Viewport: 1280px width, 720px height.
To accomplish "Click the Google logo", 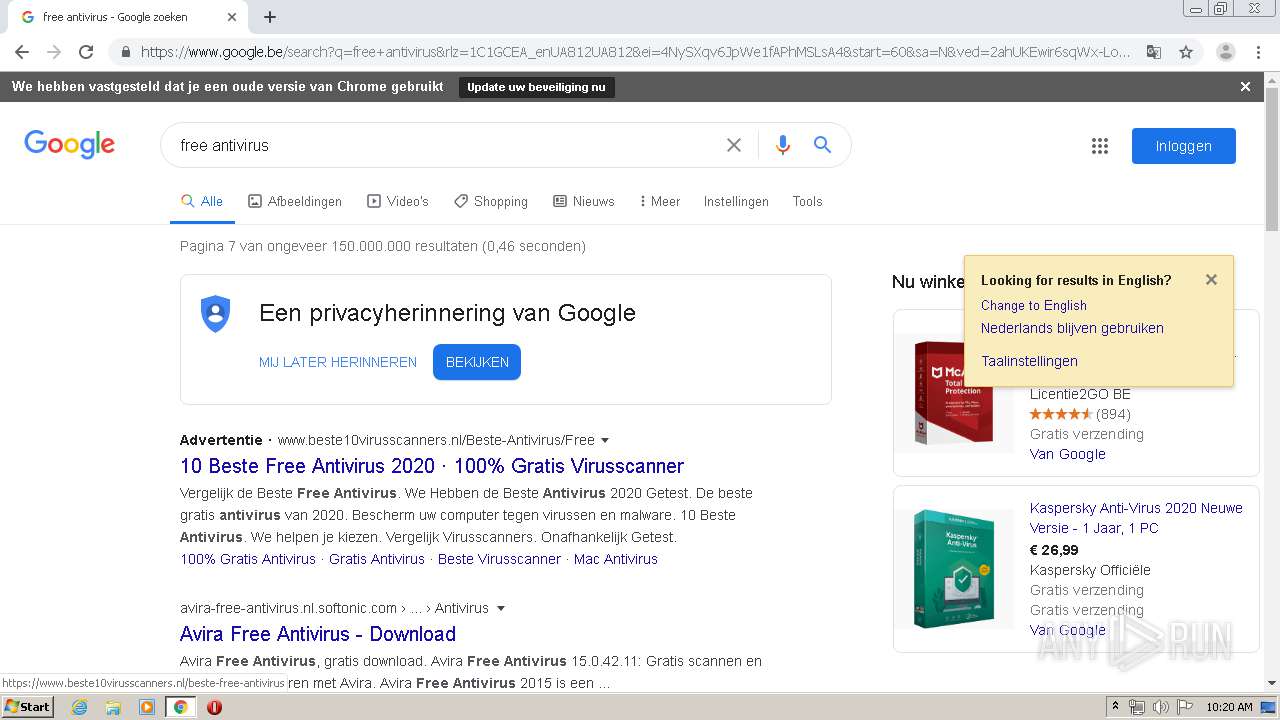I will coord(69,145).
